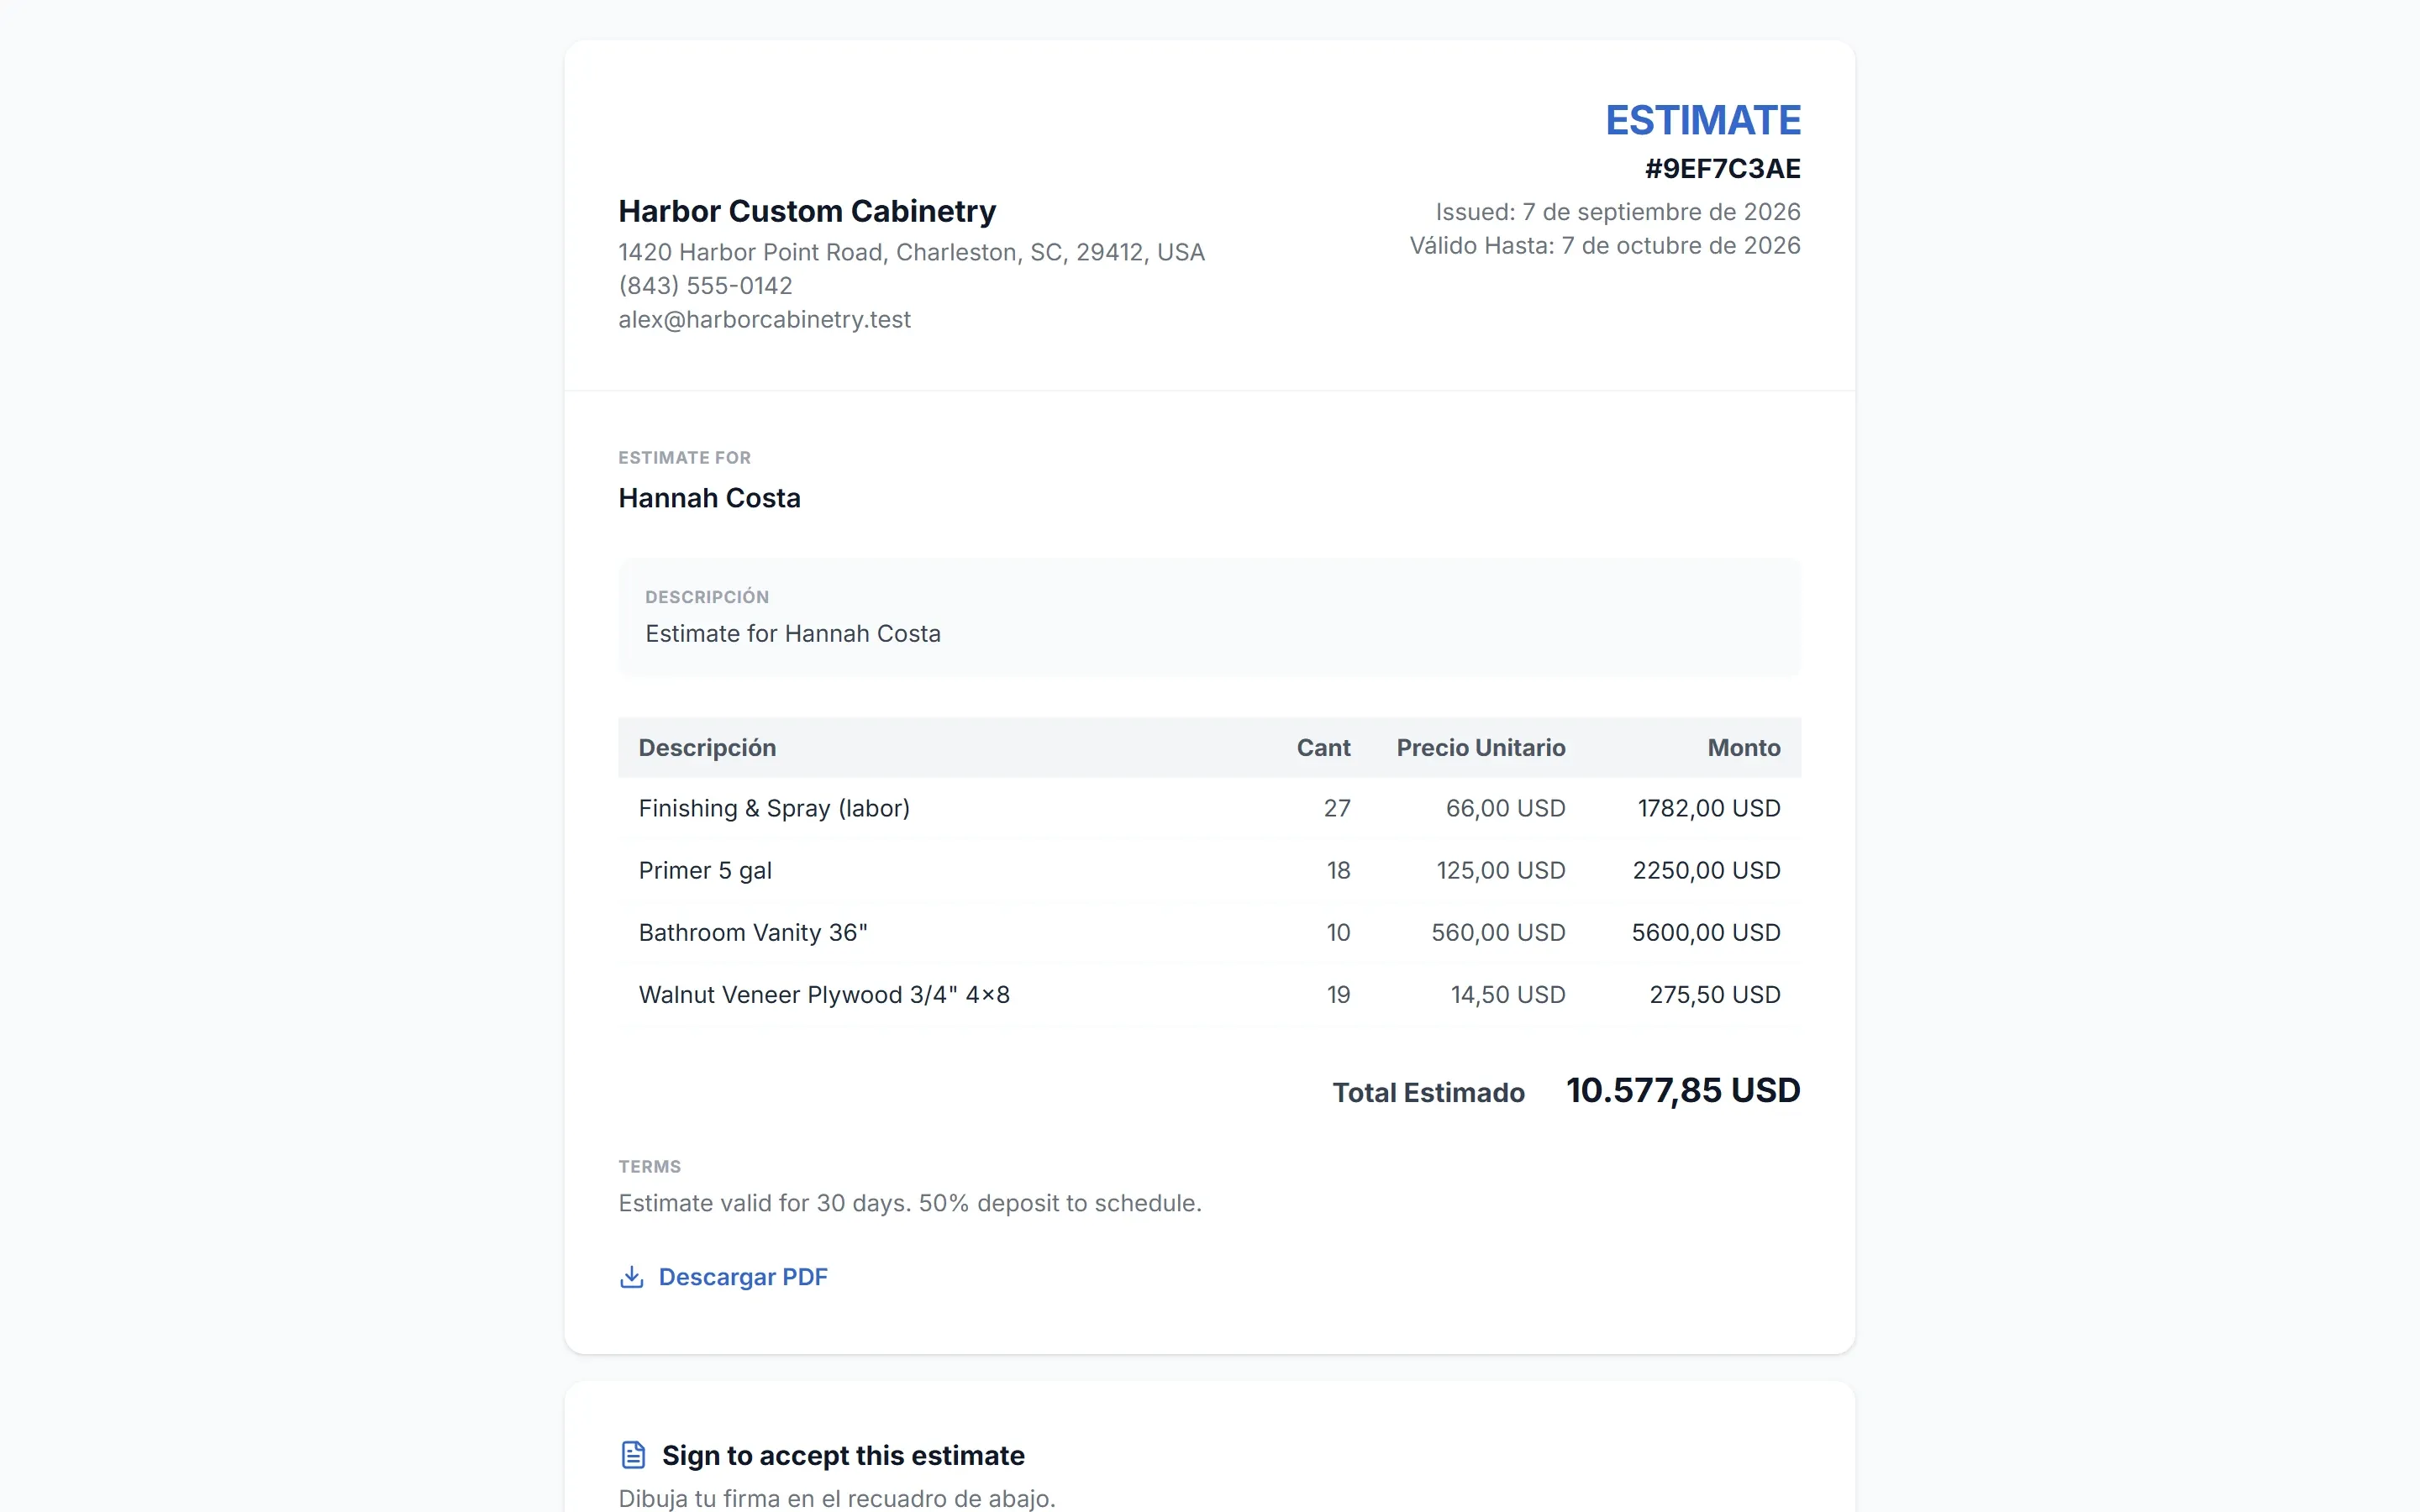
Task: Click the issued date 7 de septiembre de 2026
Action: [x=1618, y=212]
